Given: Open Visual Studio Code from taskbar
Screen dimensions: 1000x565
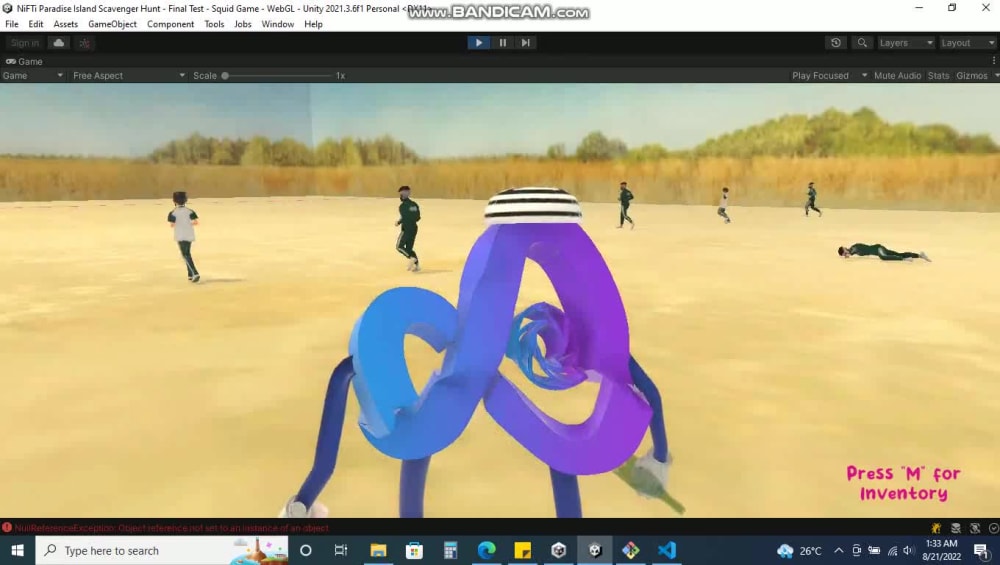Looking at the screenshot, I should 666,550.
